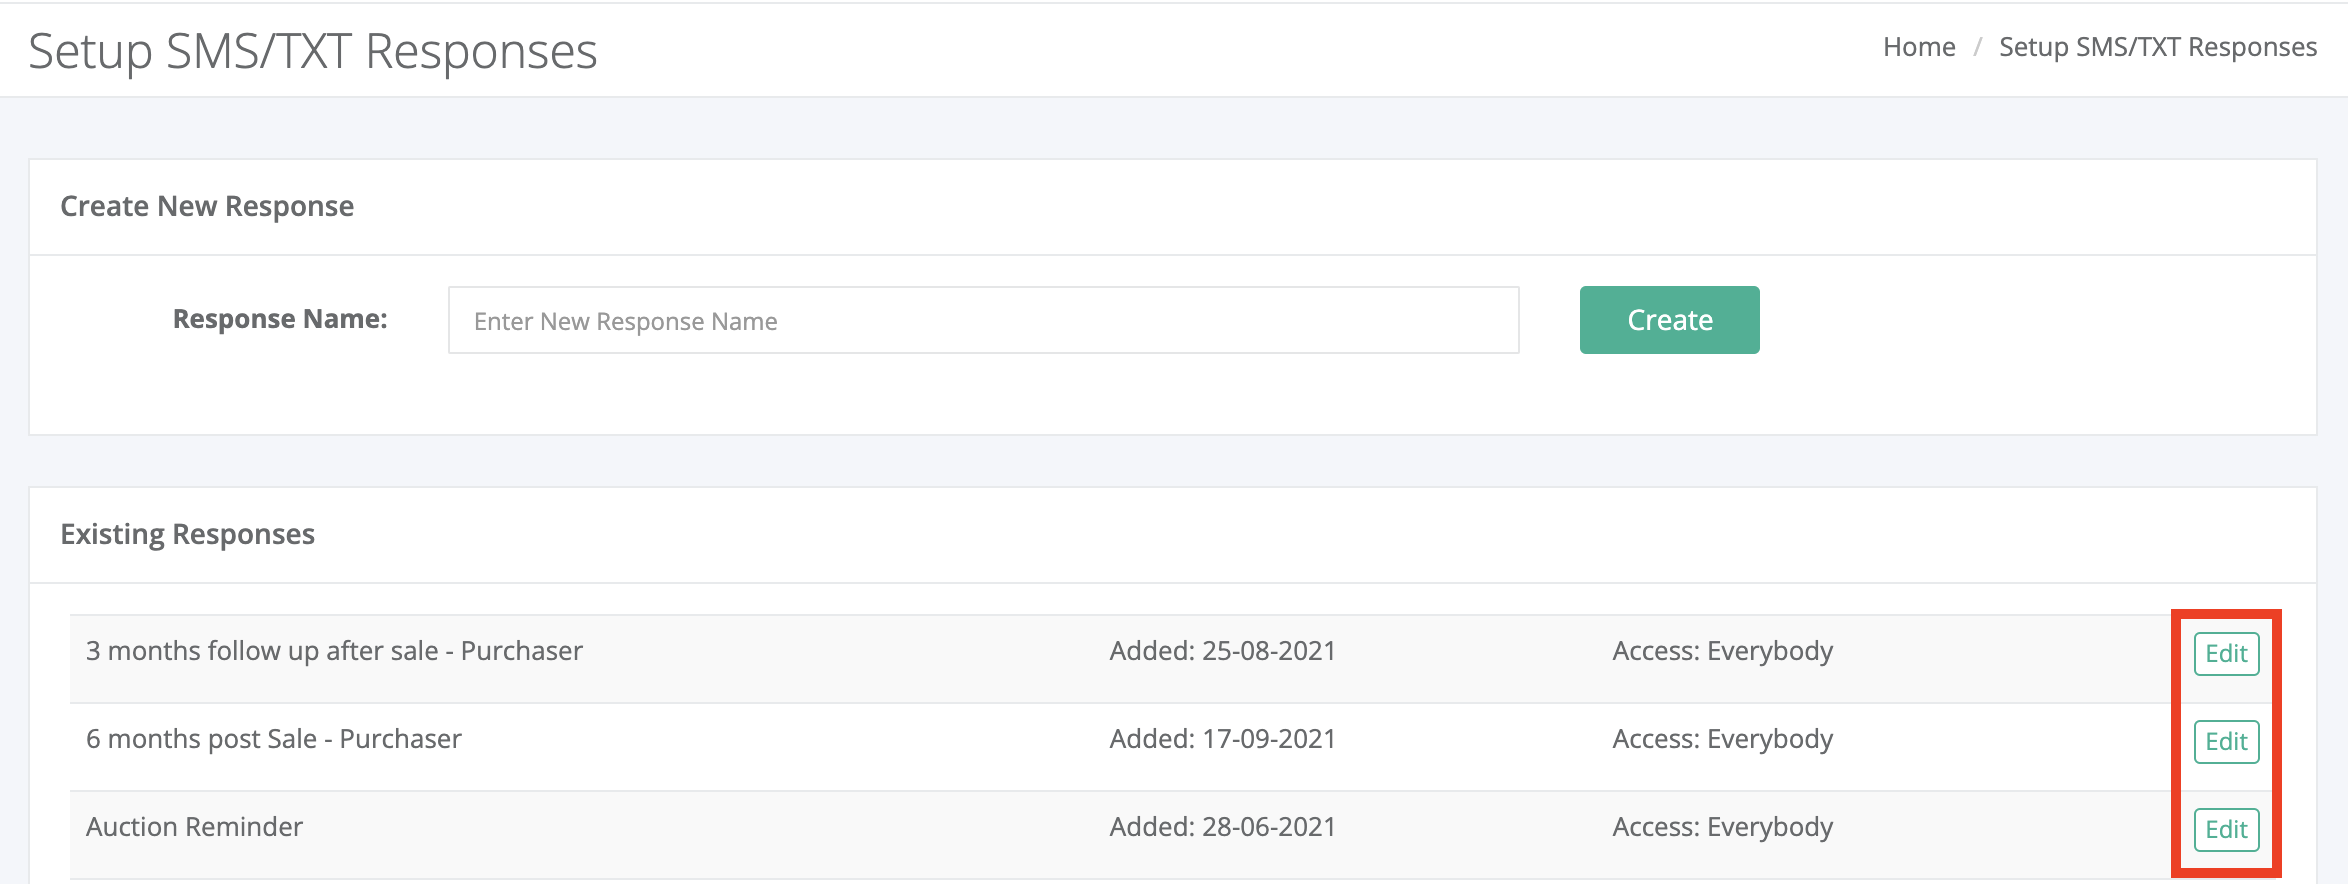Select the Auction Reminder row name
The image size is (2348, 884).
pyautogui.click(x=194, y=827)
